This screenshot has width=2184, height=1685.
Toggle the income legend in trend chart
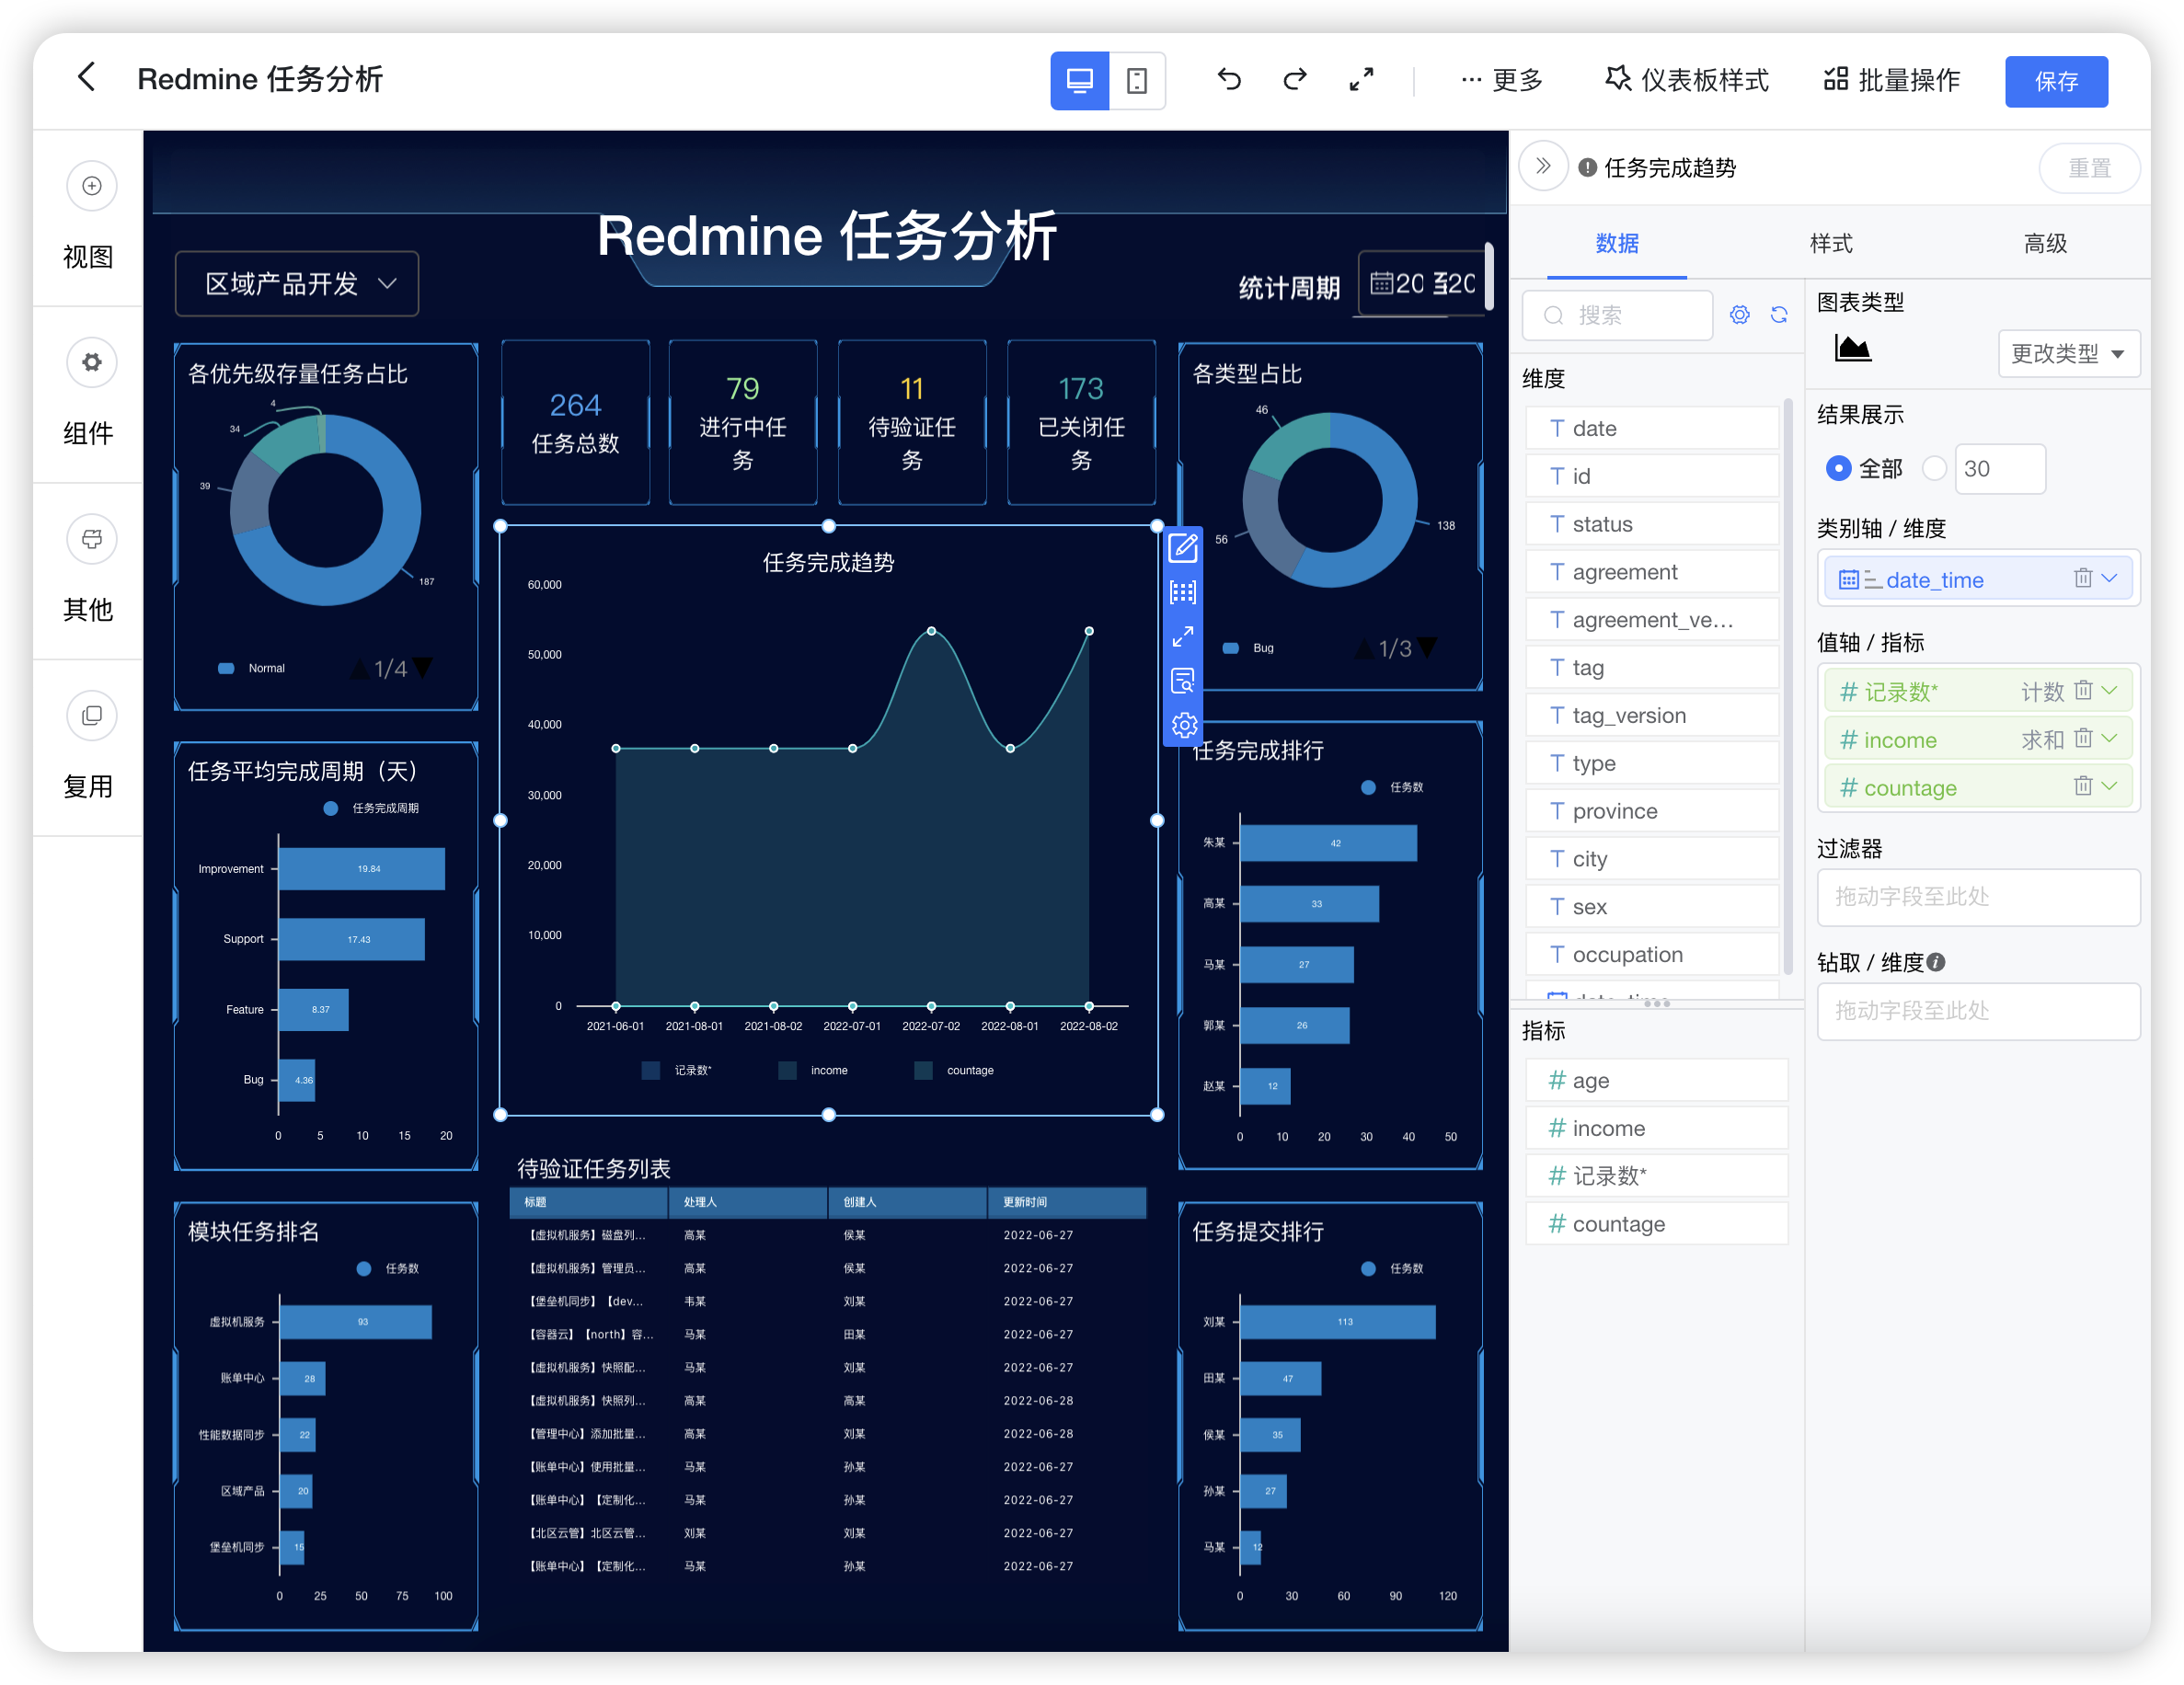click(813, 1070)
